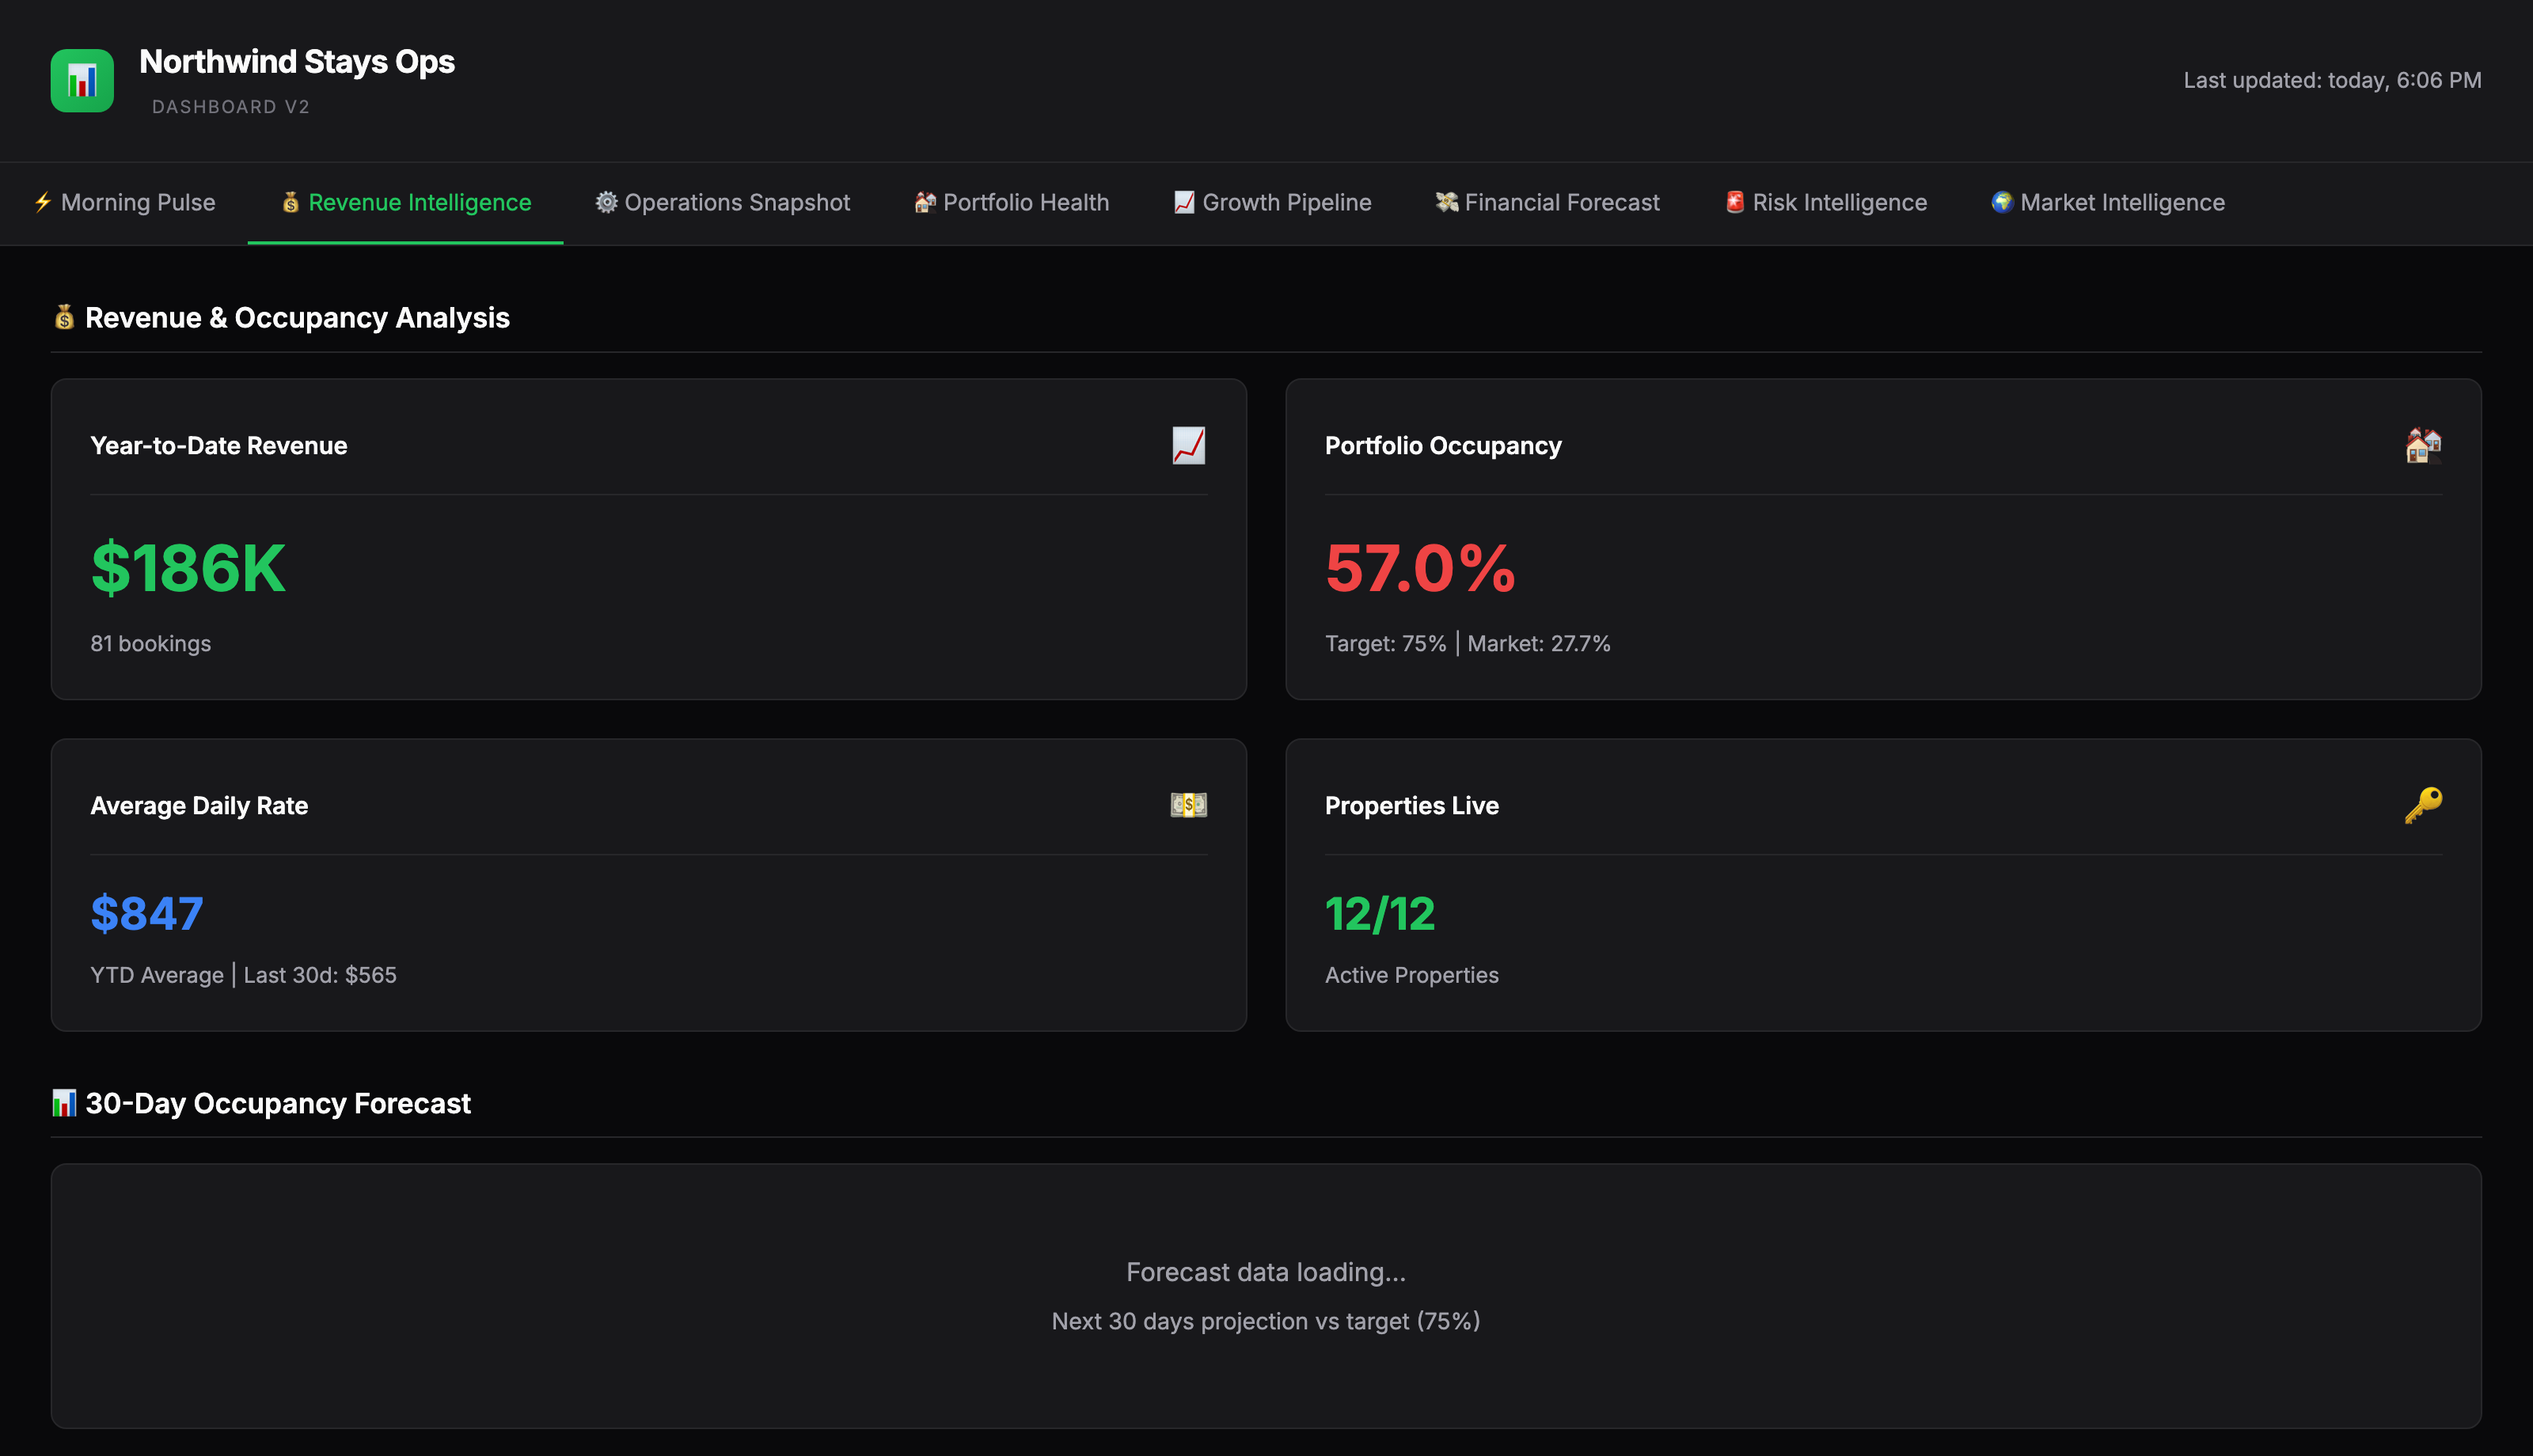Viewport: 2533px width, 1456px height.
Task: Open the Risk Intelligence tab
Action: [1825, 203]
